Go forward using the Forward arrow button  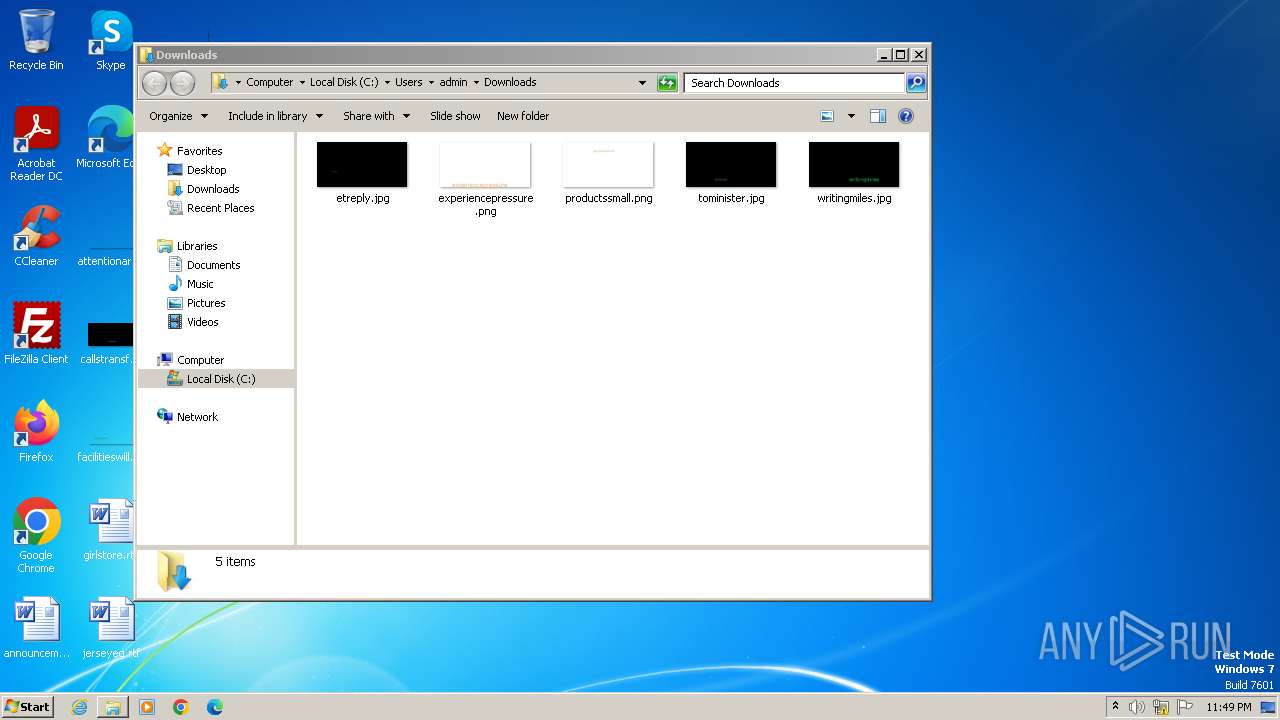point(182,83)
